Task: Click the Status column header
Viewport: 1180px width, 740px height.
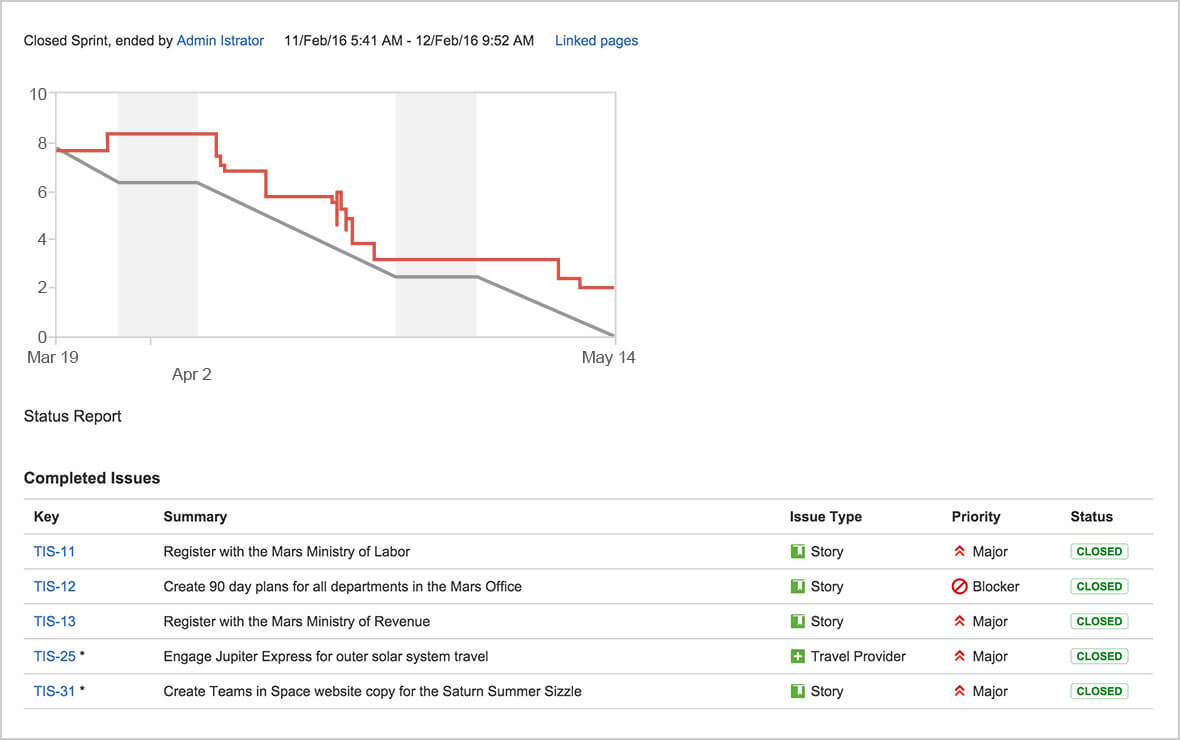Action: pyautogui.click(x=1091, y=516)
